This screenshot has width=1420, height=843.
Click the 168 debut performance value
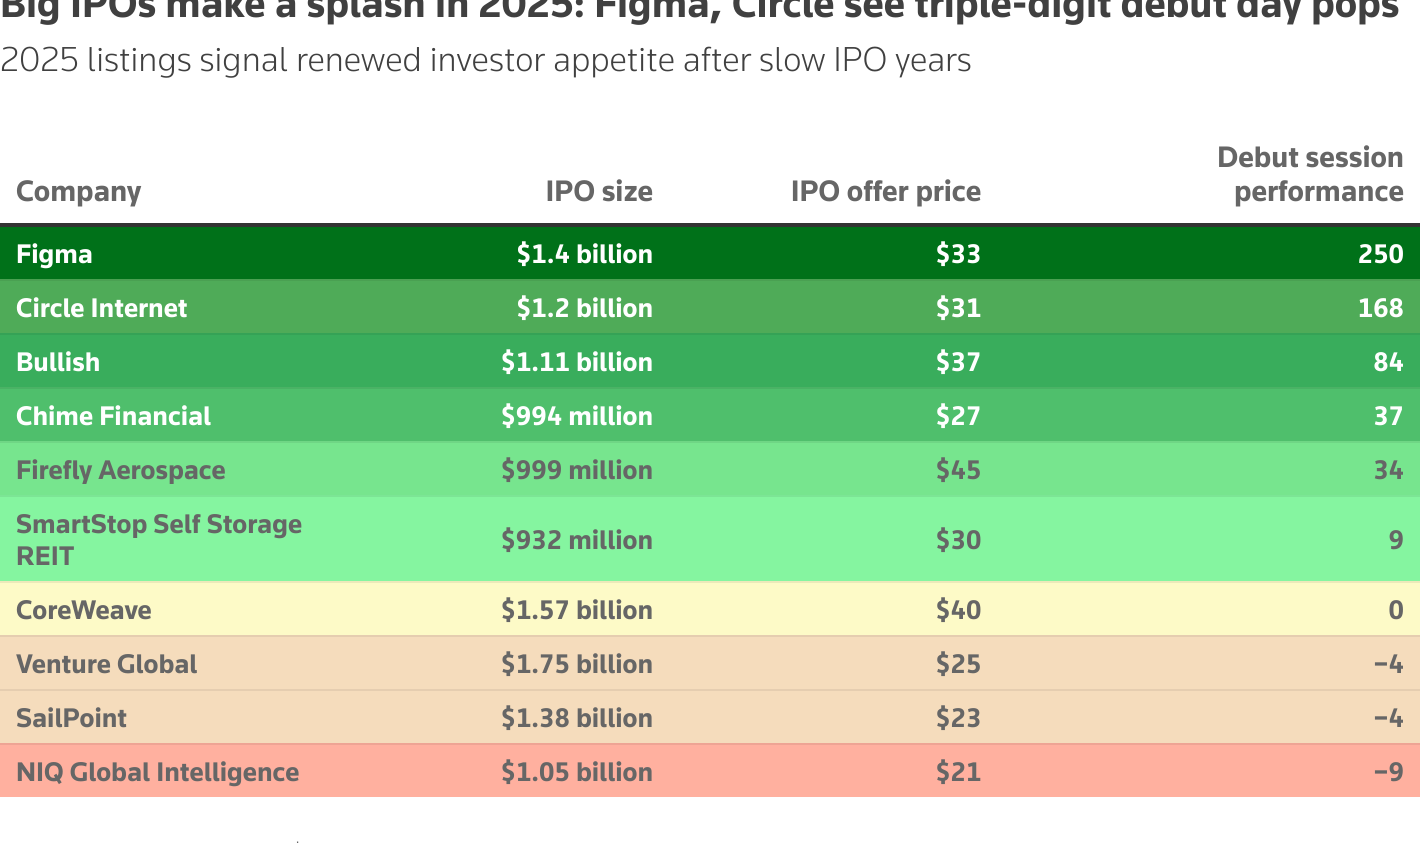1381,308
